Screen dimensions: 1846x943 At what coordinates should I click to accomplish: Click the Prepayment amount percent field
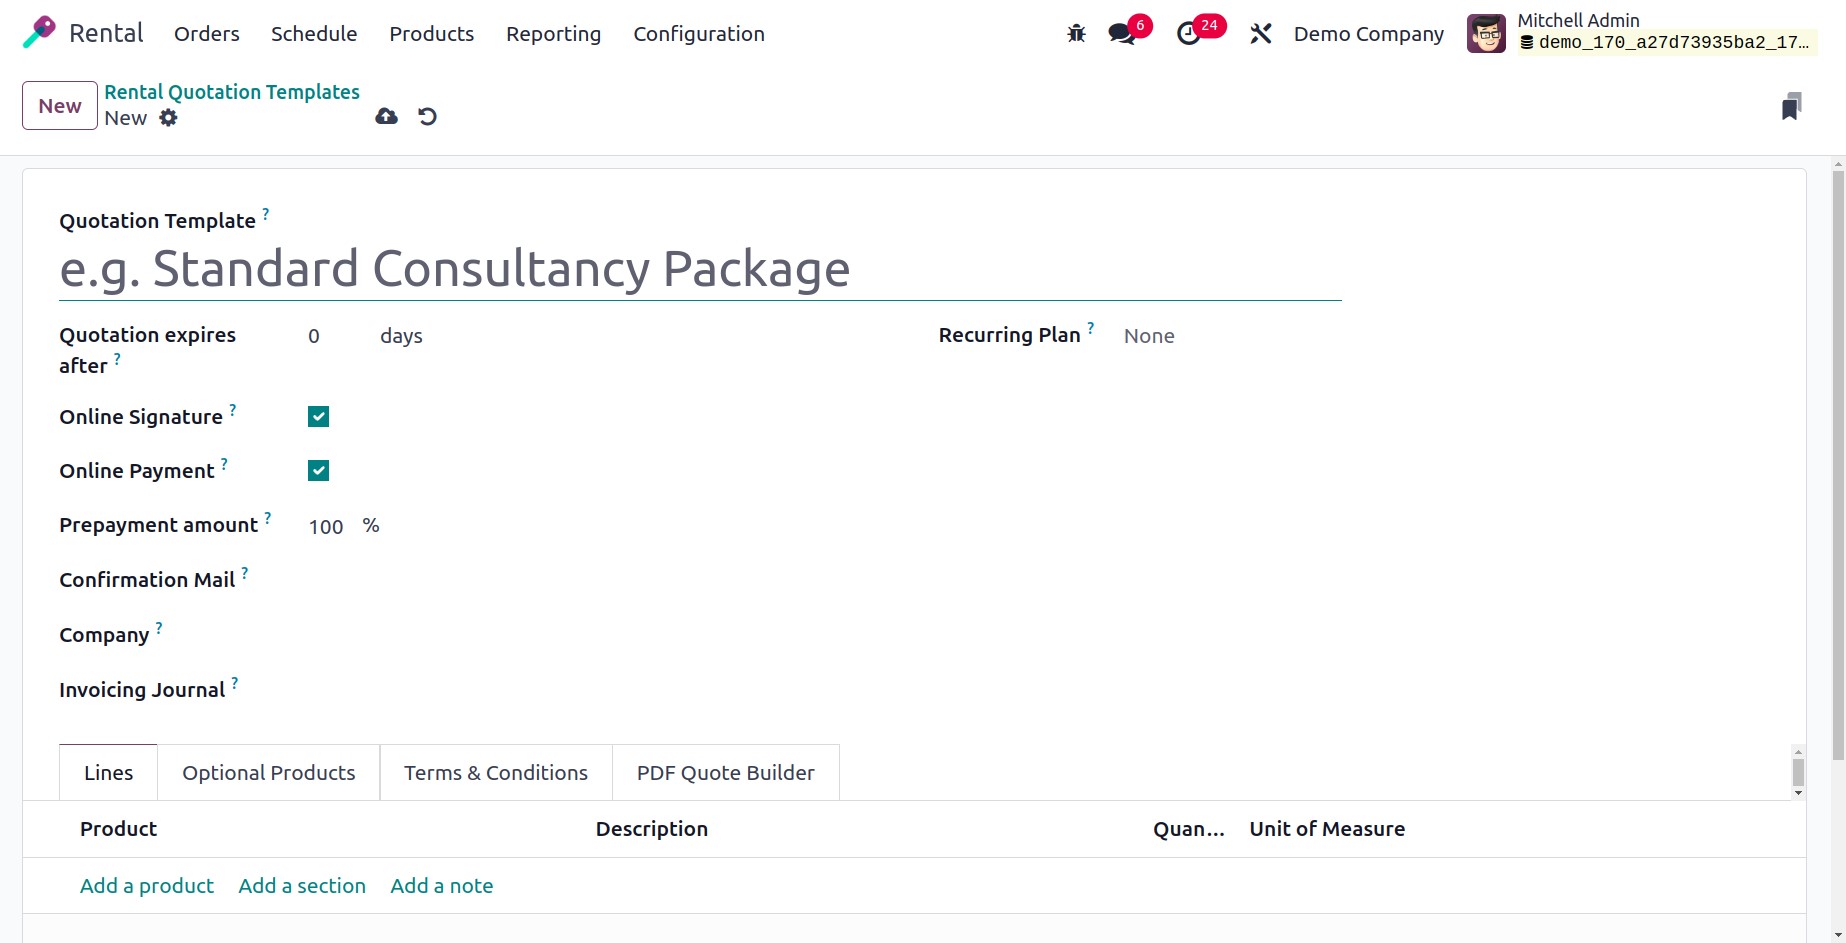click(329, 526)
